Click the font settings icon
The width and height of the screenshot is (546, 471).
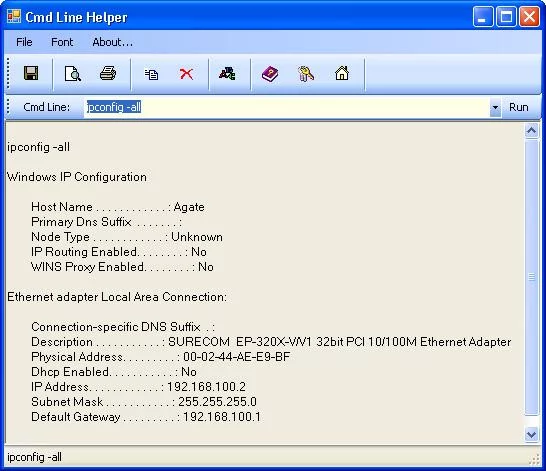(x=227, y=73)
